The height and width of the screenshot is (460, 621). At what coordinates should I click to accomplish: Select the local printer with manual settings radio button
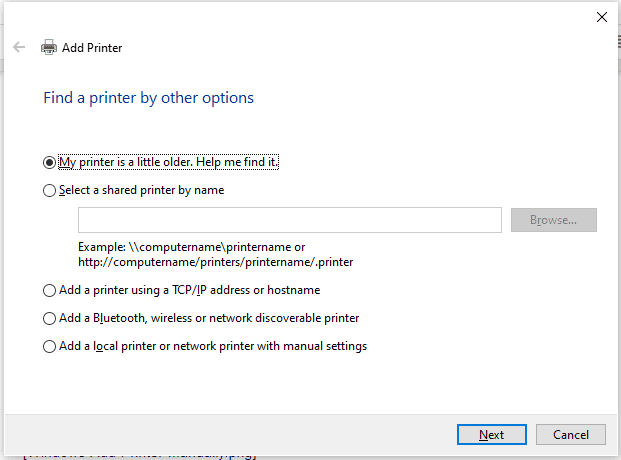tap(50, 346)
